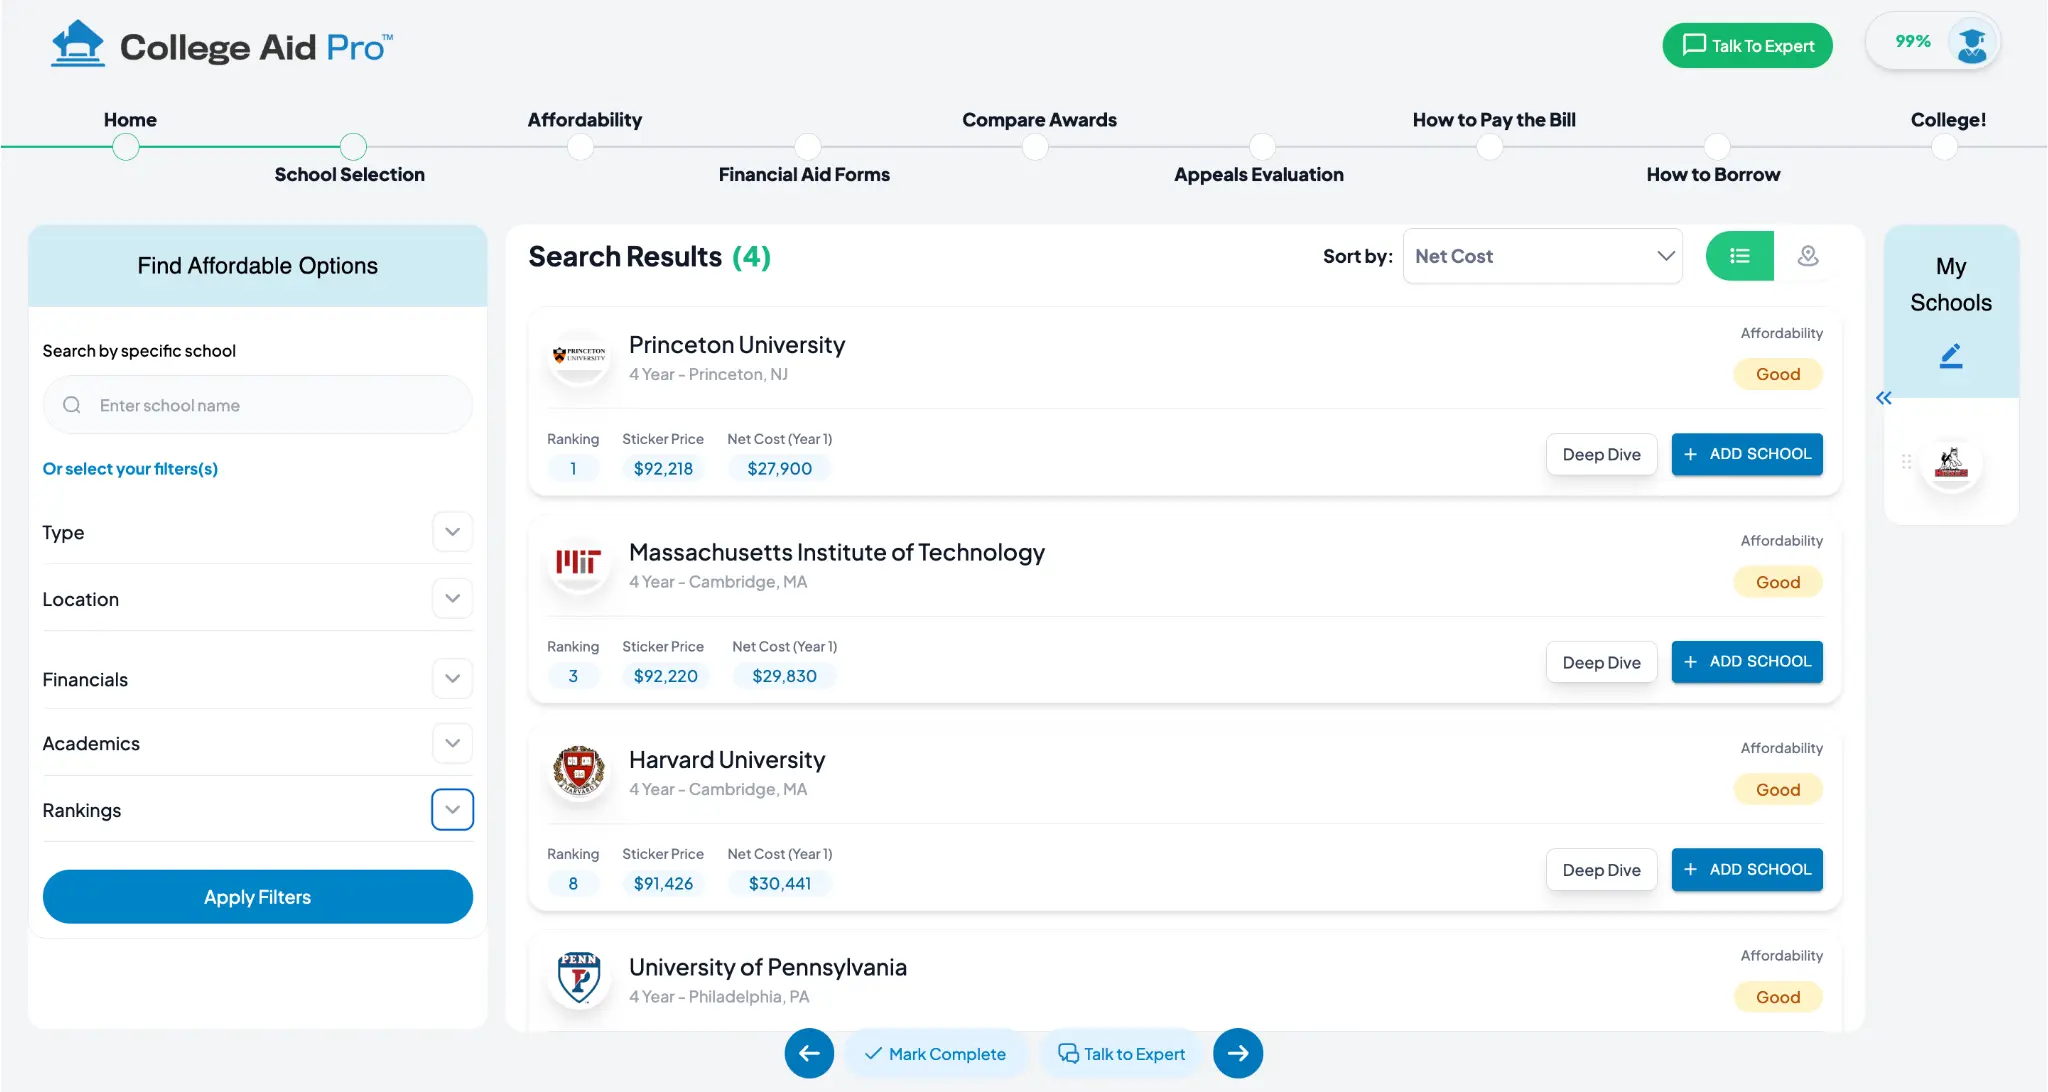Mark this step complete

[935, 1054]
